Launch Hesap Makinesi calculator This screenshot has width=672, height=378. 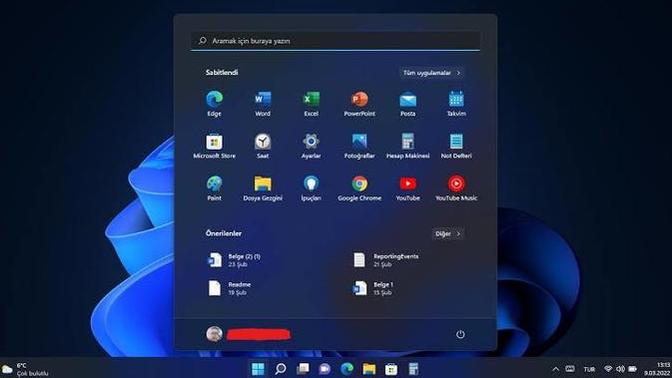408,146
